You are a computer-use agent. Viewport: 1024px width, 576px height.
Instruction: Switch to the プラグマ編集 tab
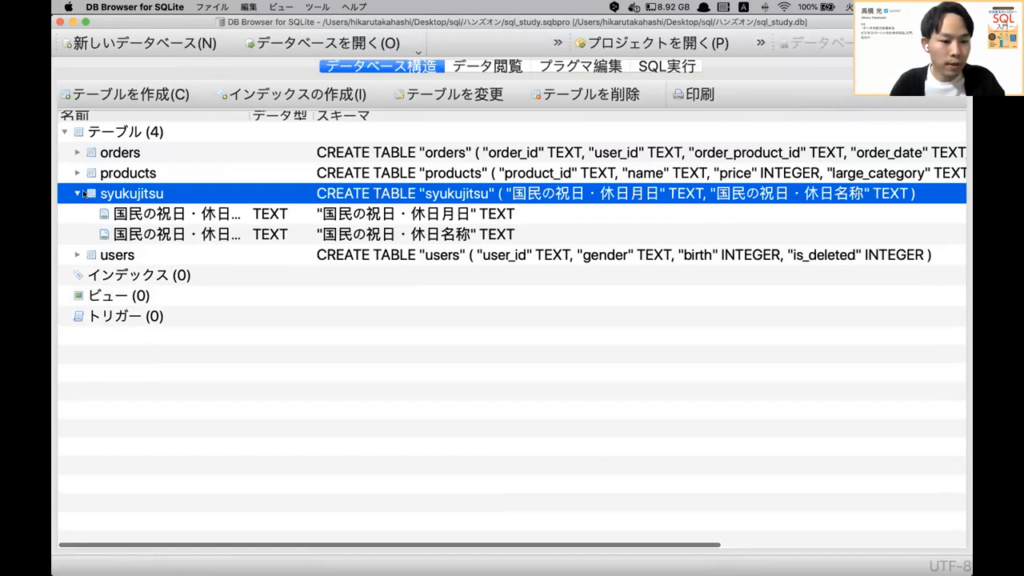[x=580, y=67]
